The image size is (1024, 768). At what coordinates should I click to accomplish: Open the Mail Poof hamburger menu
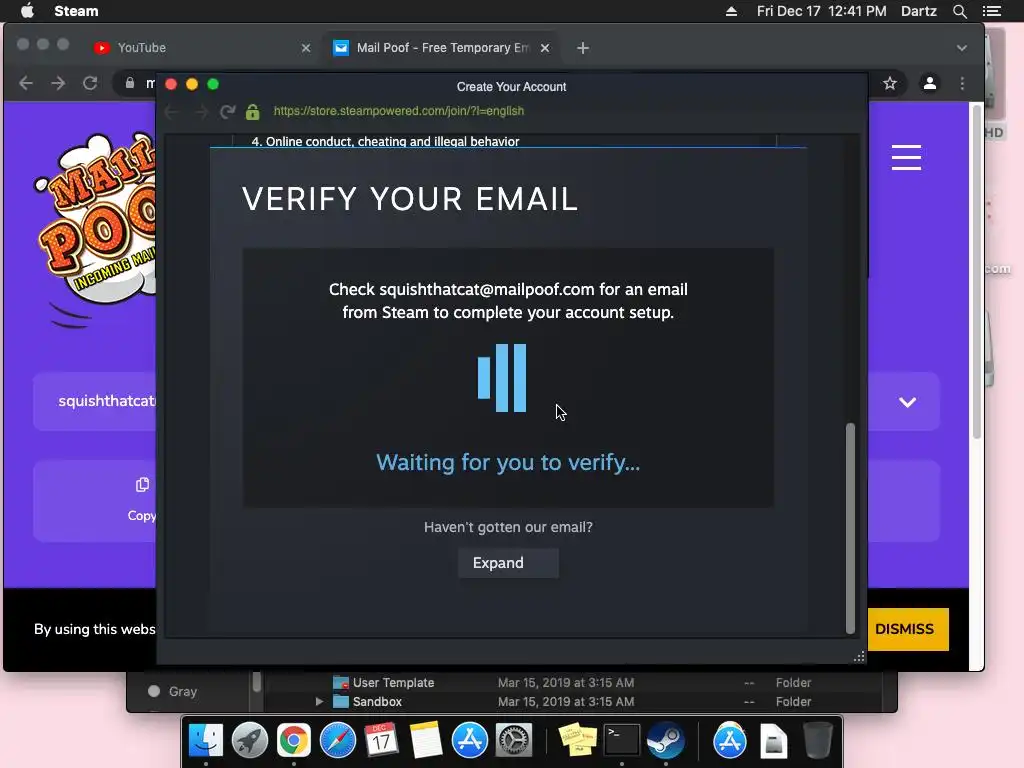click(906, 157)
